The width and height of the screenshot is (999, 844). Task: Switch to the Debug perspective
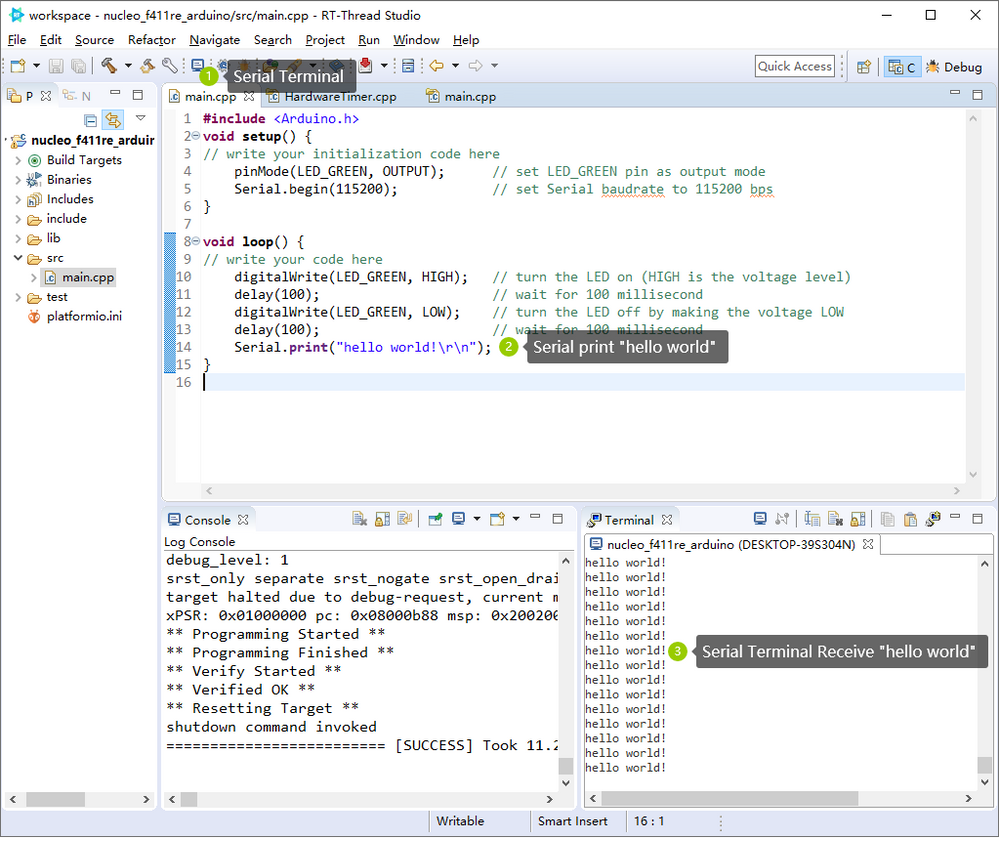[954, 67]
